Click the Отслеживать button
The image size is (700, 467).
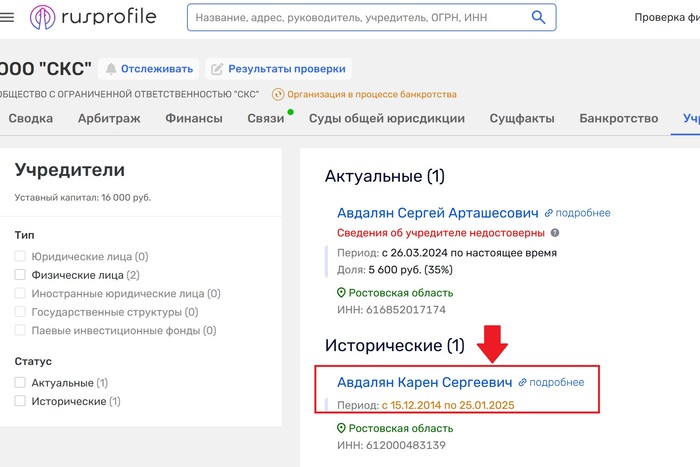click(149, 69)
